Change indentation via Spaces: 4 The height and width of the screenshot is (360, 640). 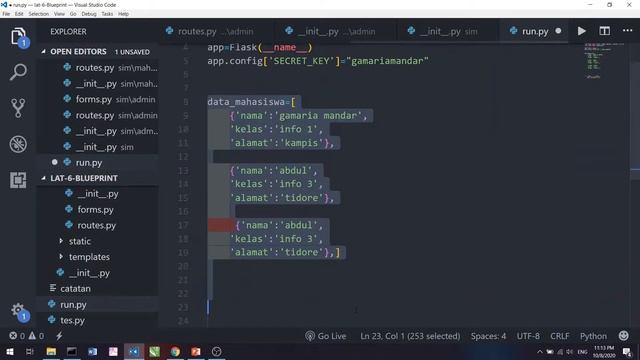coord(488,336)
